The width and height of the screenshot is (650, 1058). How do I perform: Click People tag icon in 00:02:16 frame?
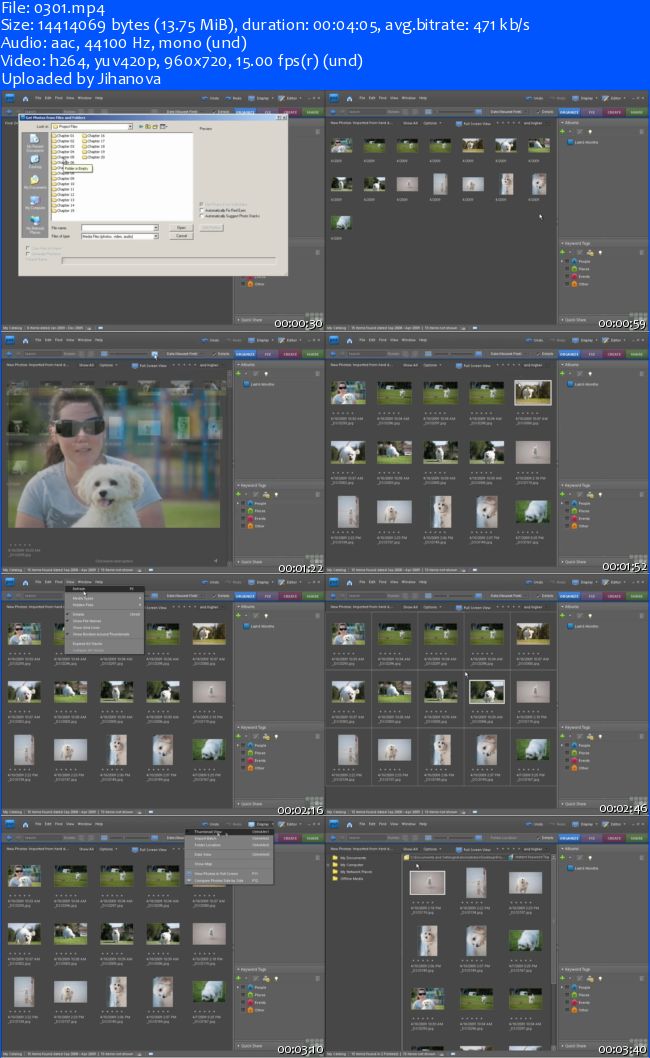250,746
